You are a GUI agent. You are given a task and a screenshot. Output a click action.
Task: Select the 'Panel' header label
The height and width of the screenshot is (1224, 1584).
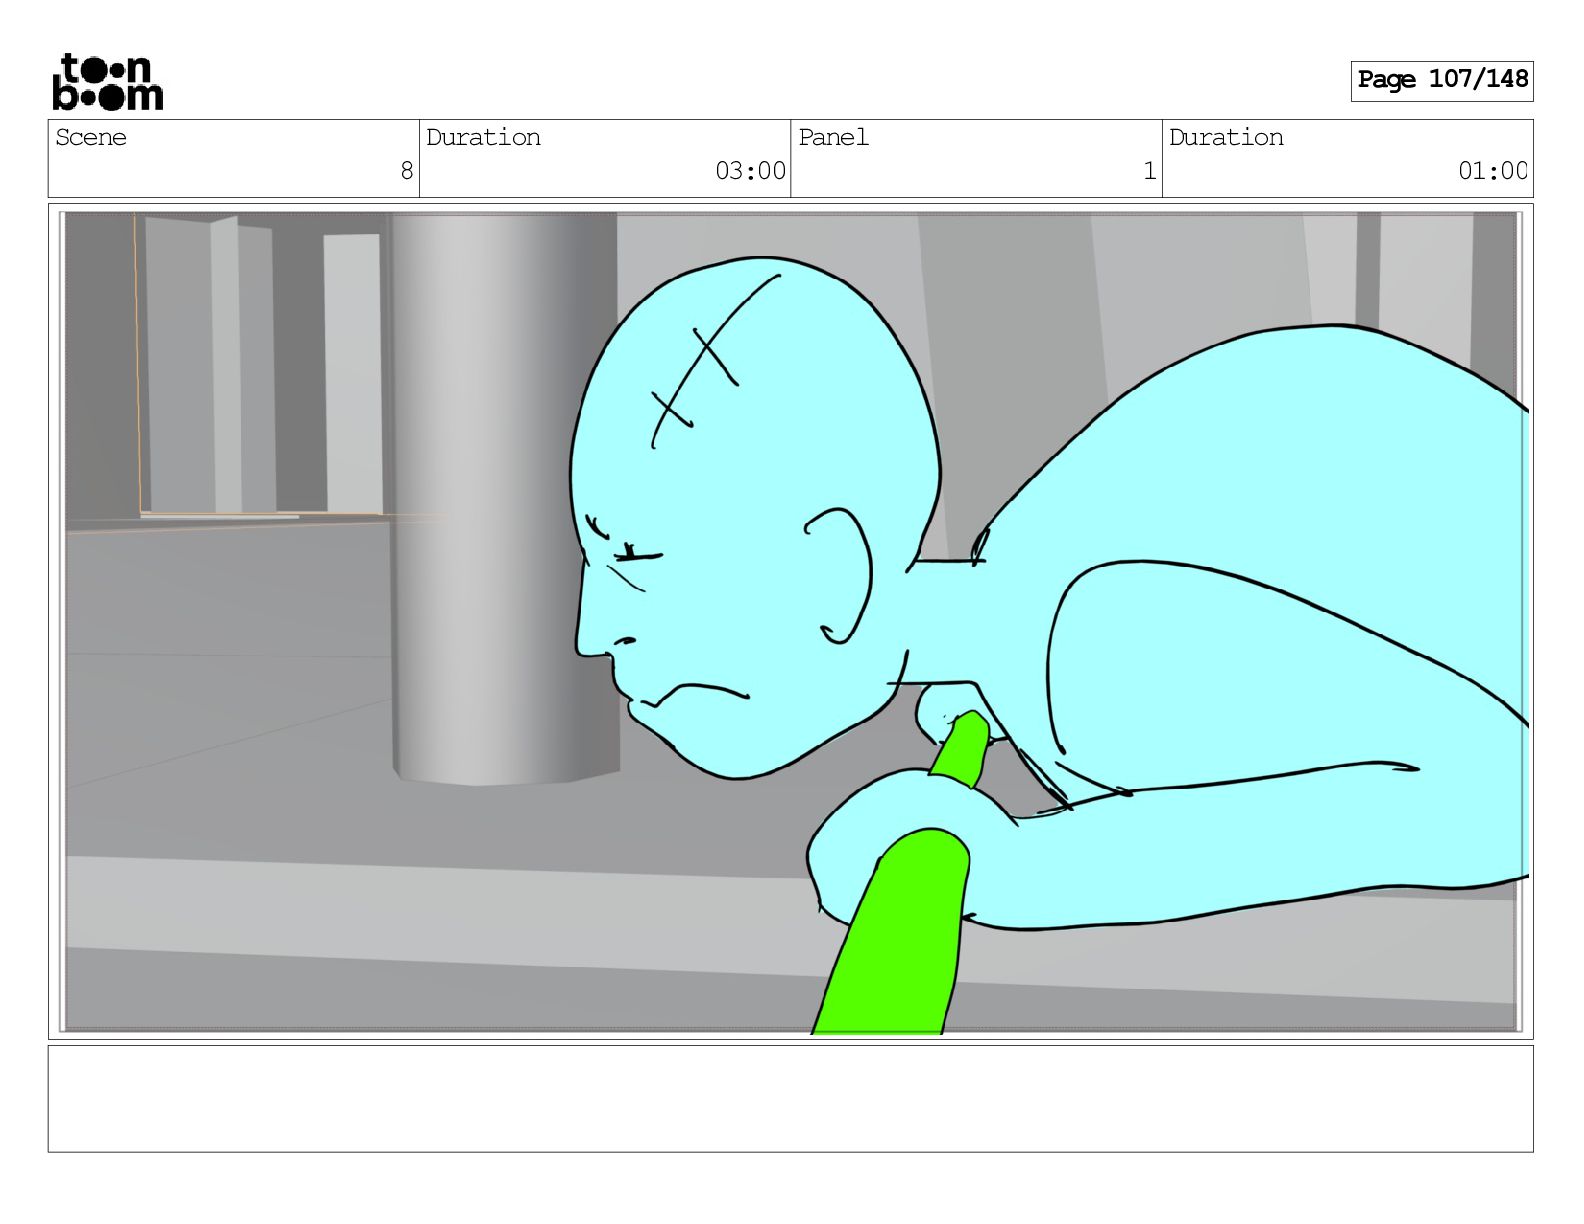[x=833, y=137]
